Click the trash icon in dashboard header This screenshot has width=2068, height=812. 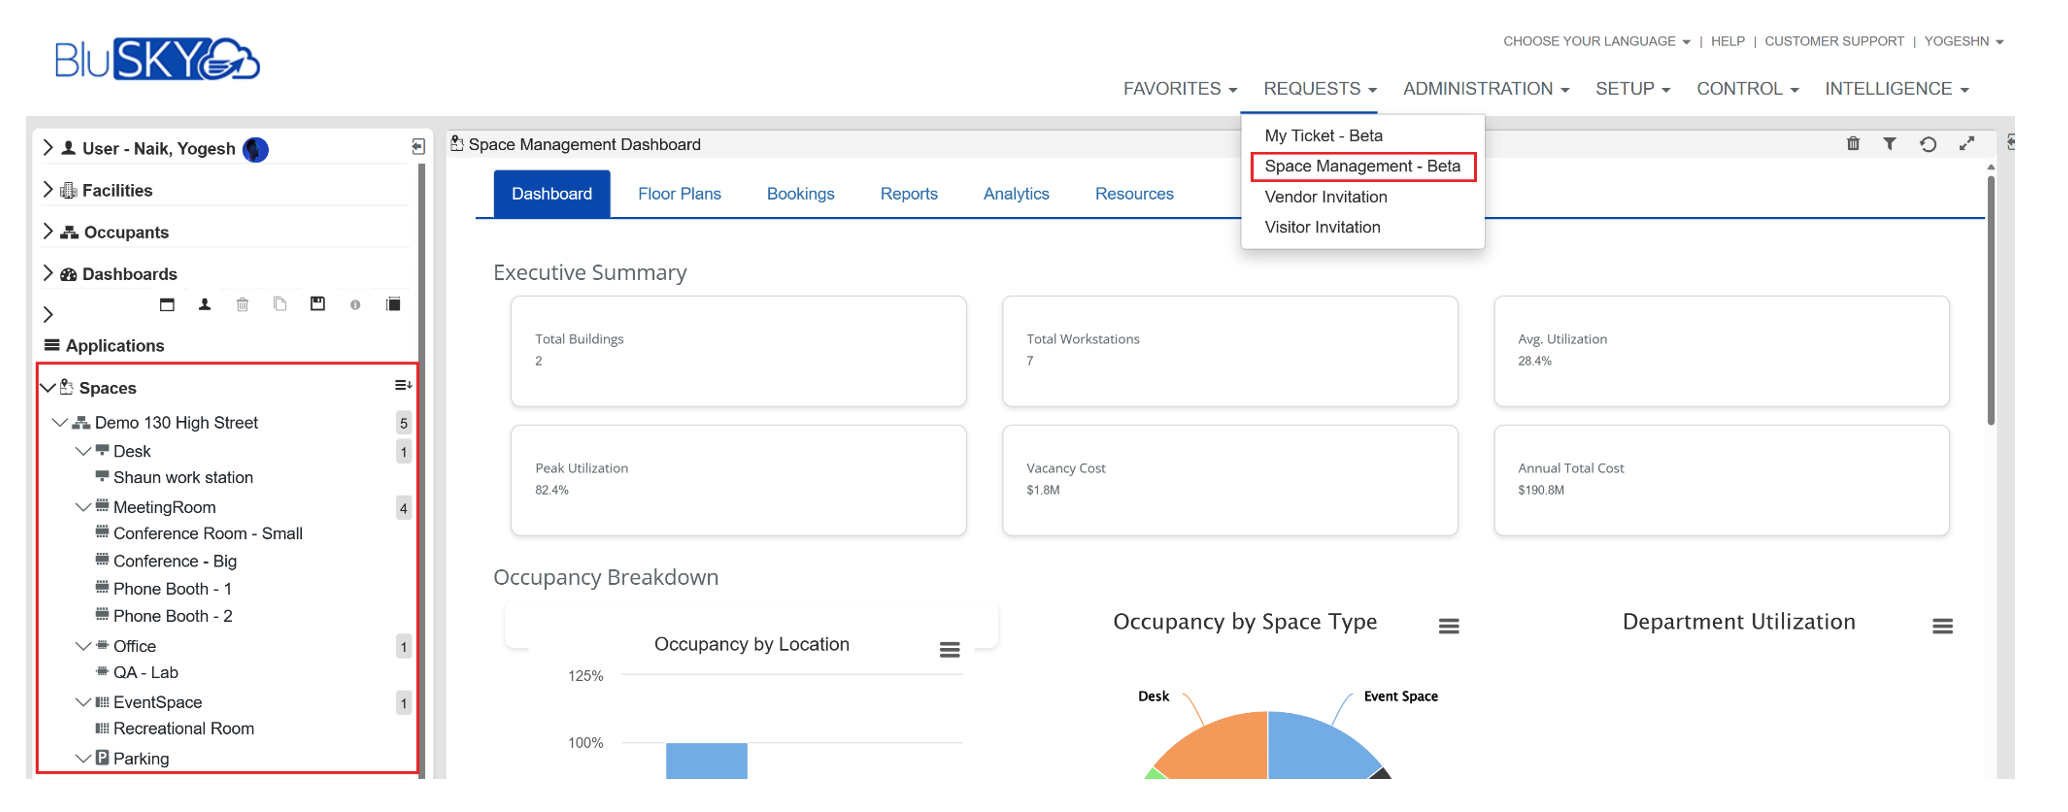[1852, 144]
